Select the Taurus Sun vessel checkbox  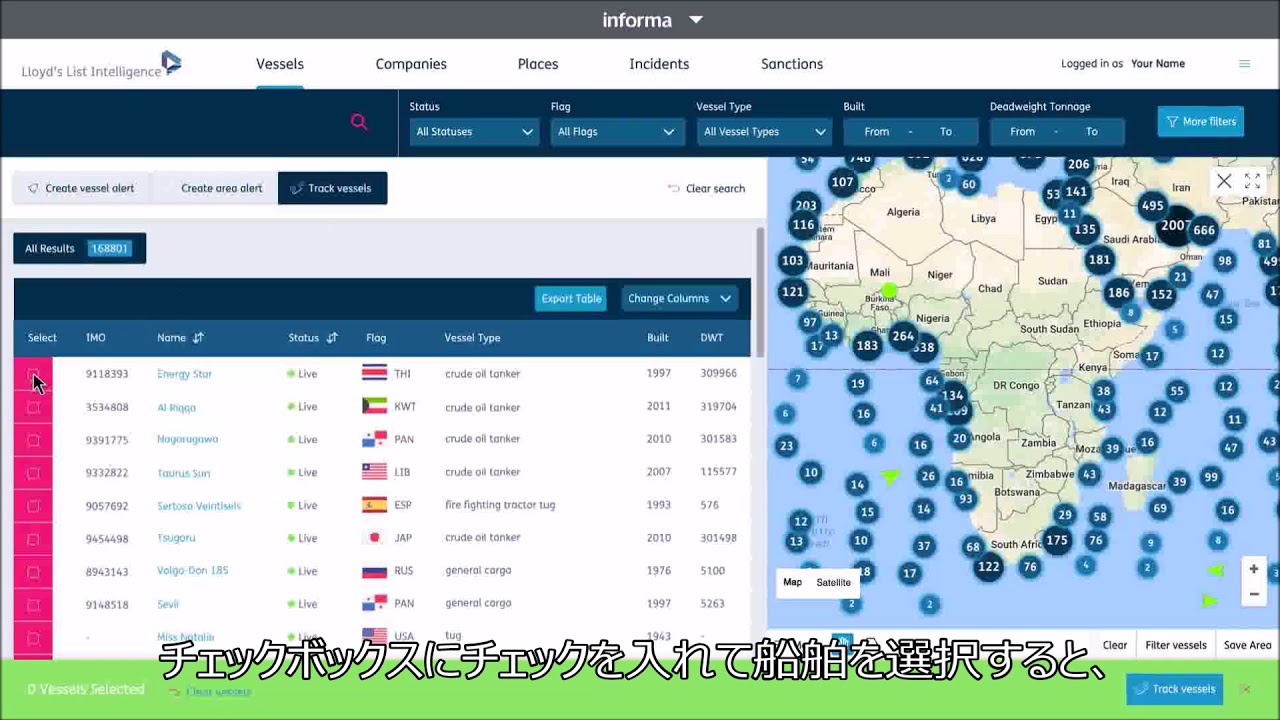[x=33, y=473]
